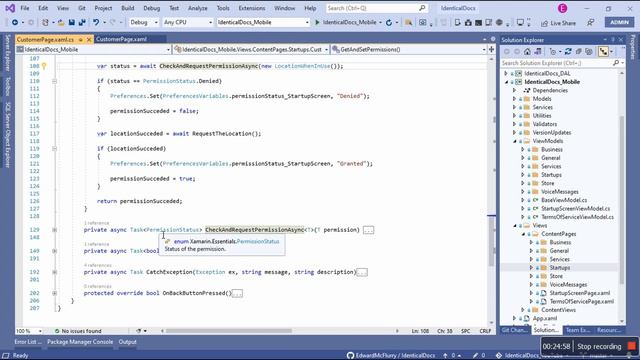Click the PermissionStatus link in tooltip

[258, 242]
